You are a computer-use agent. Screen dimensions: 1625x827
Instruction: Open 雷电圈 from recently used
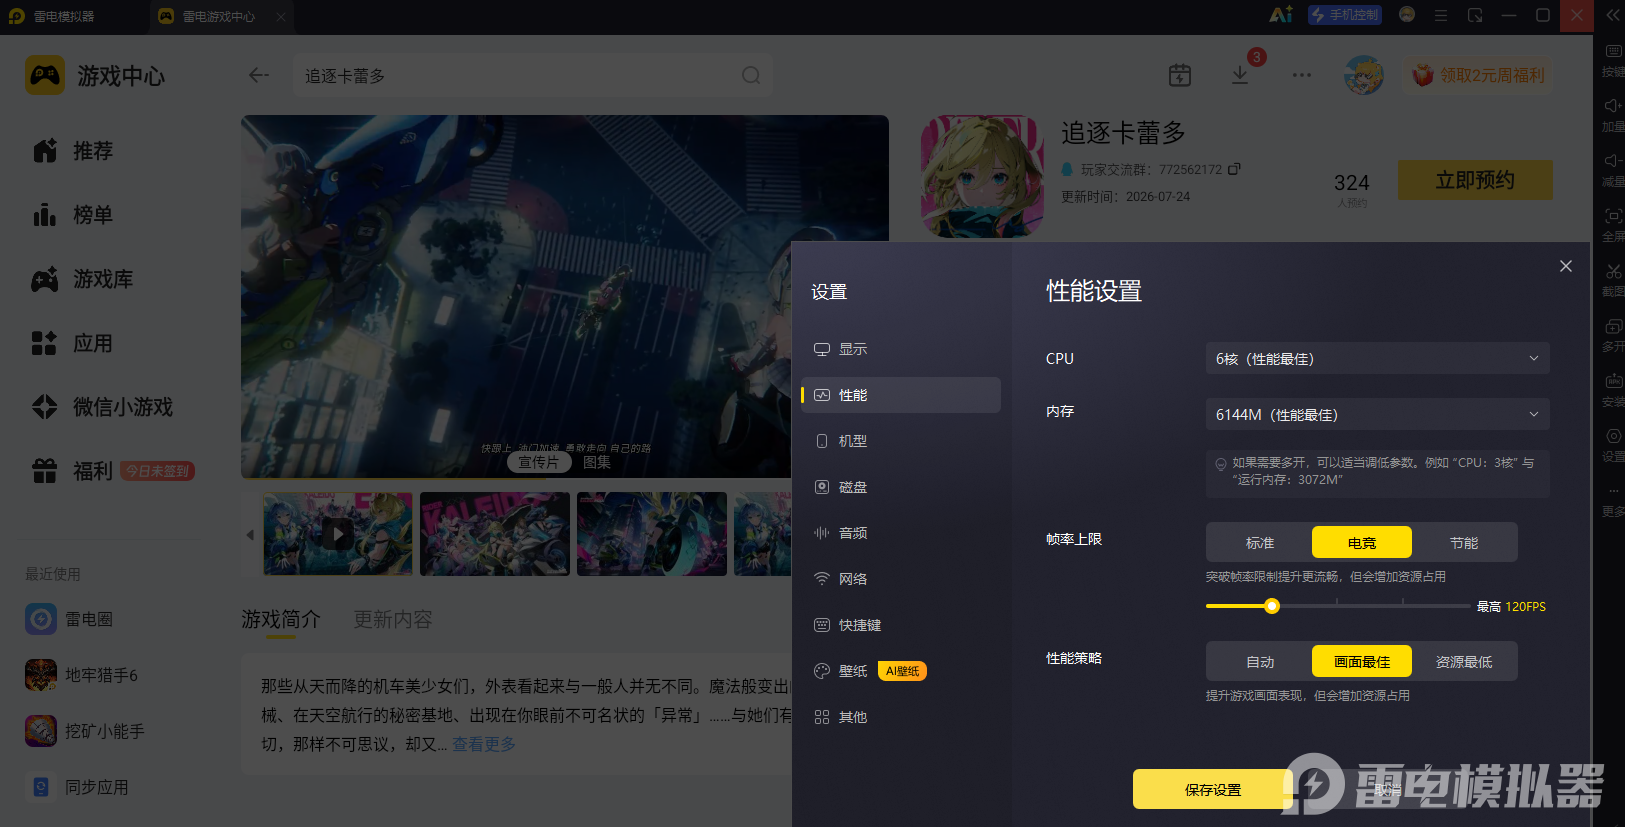[70, 619]
